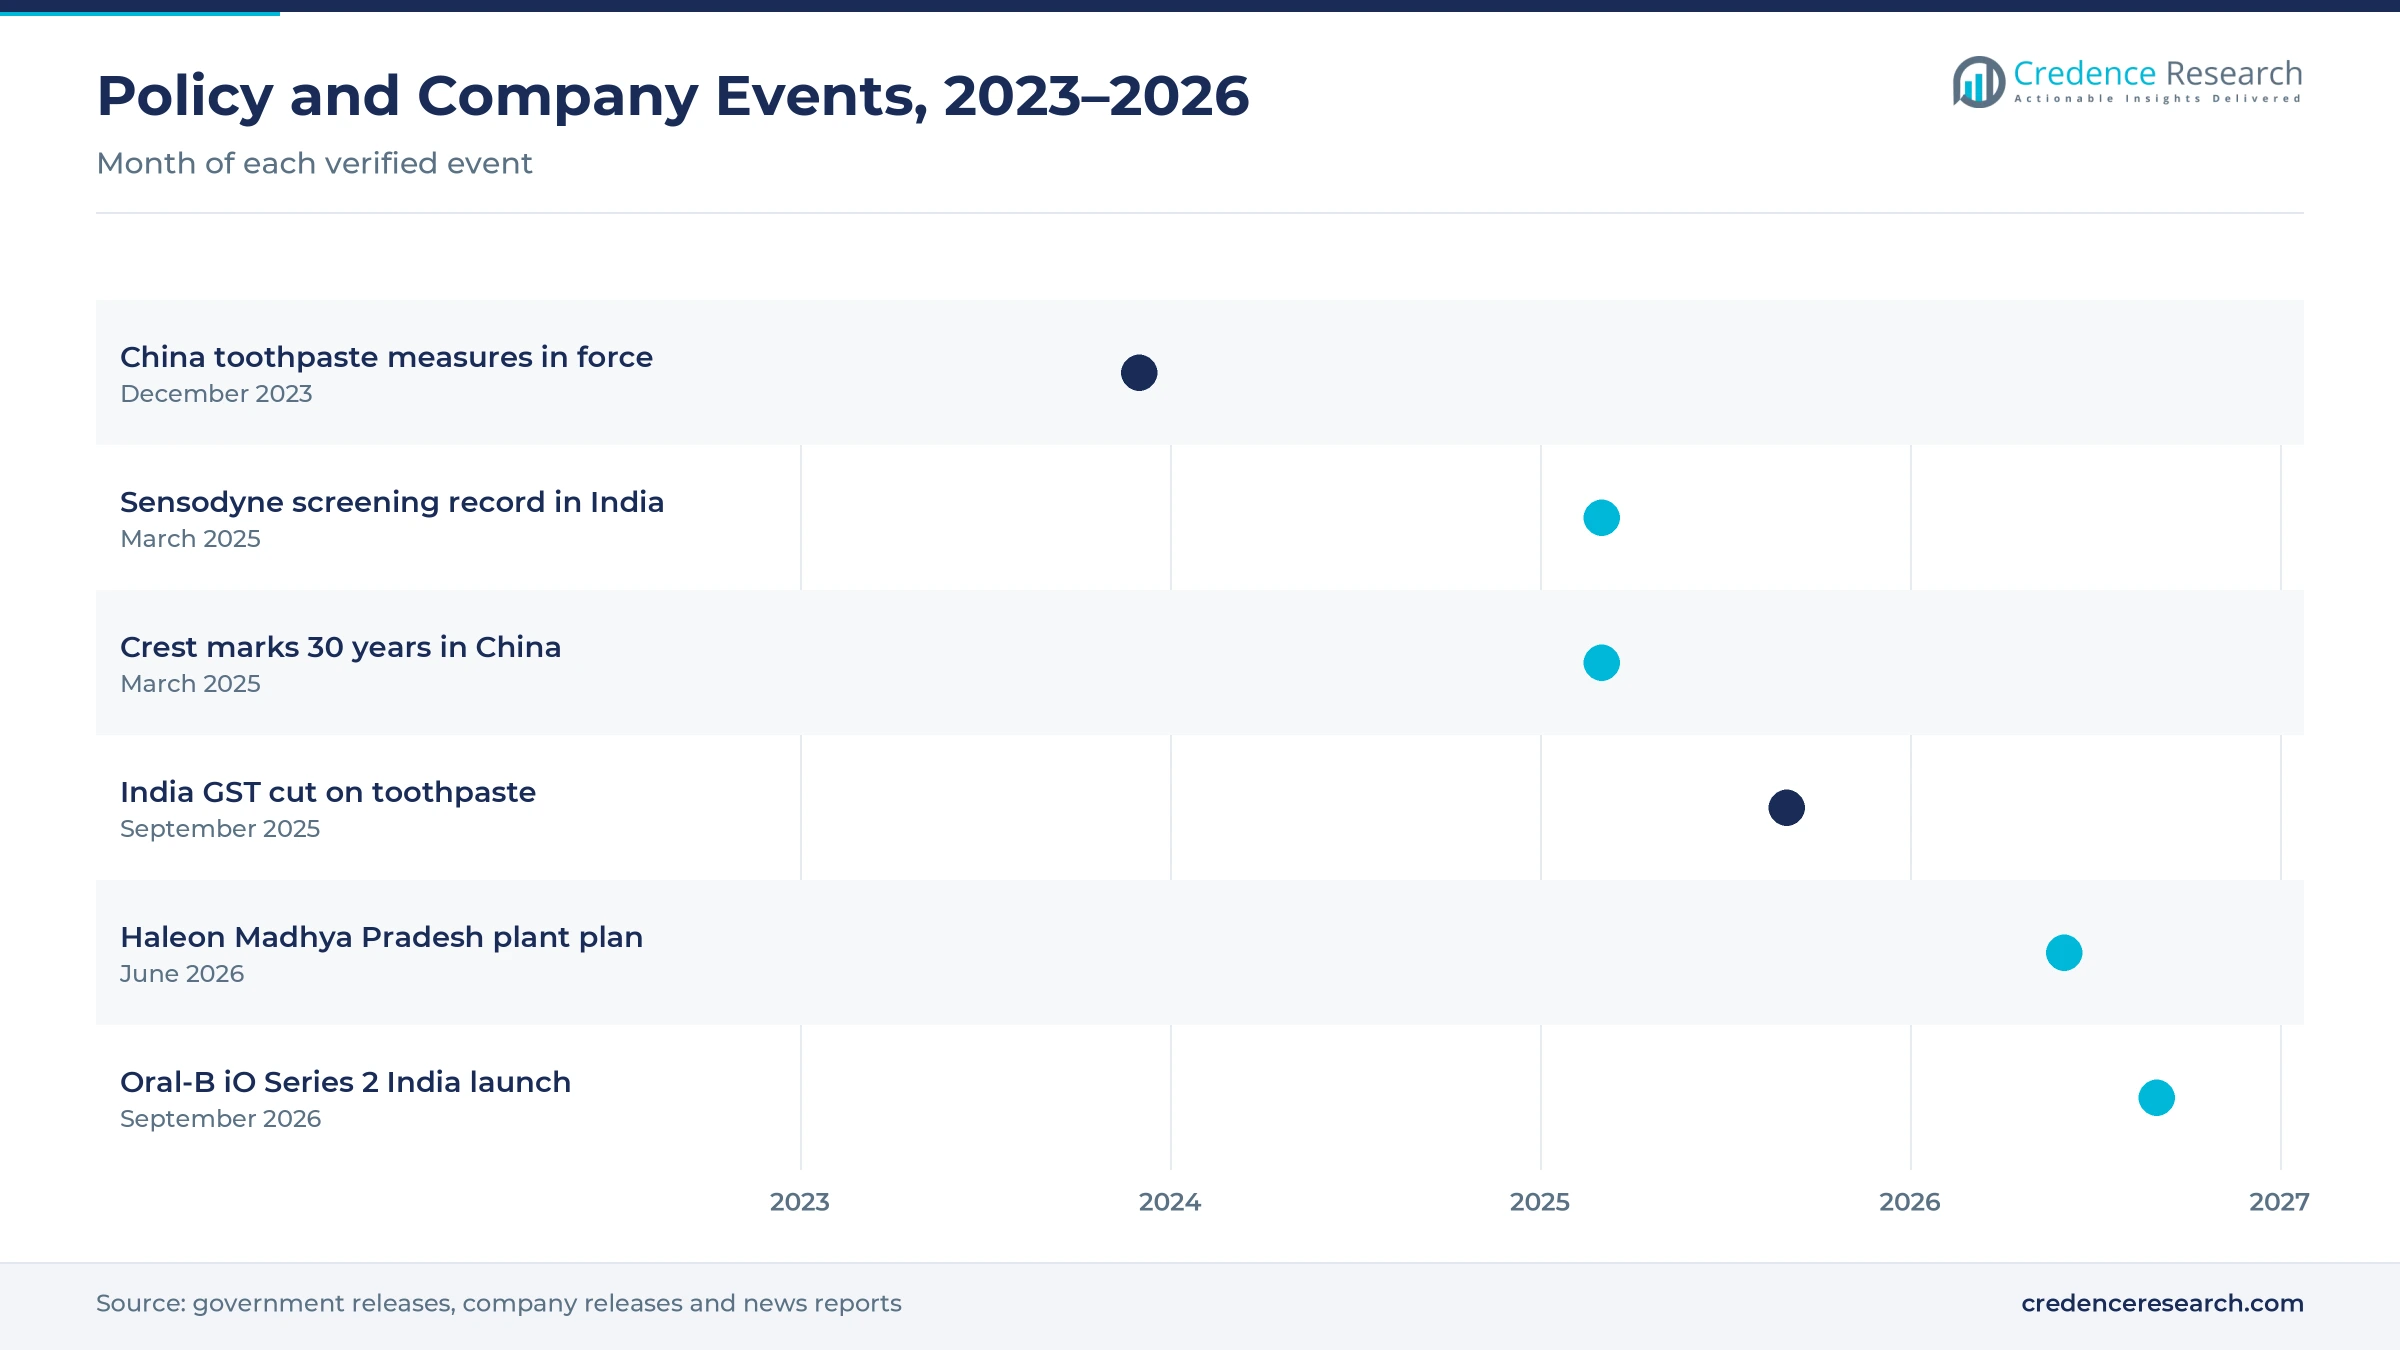The height and width of the screenshot is (1350, 2400).
Task: Open the credenceresearch.com link
Action: pyautogui.click(x=2162, y=1303)
